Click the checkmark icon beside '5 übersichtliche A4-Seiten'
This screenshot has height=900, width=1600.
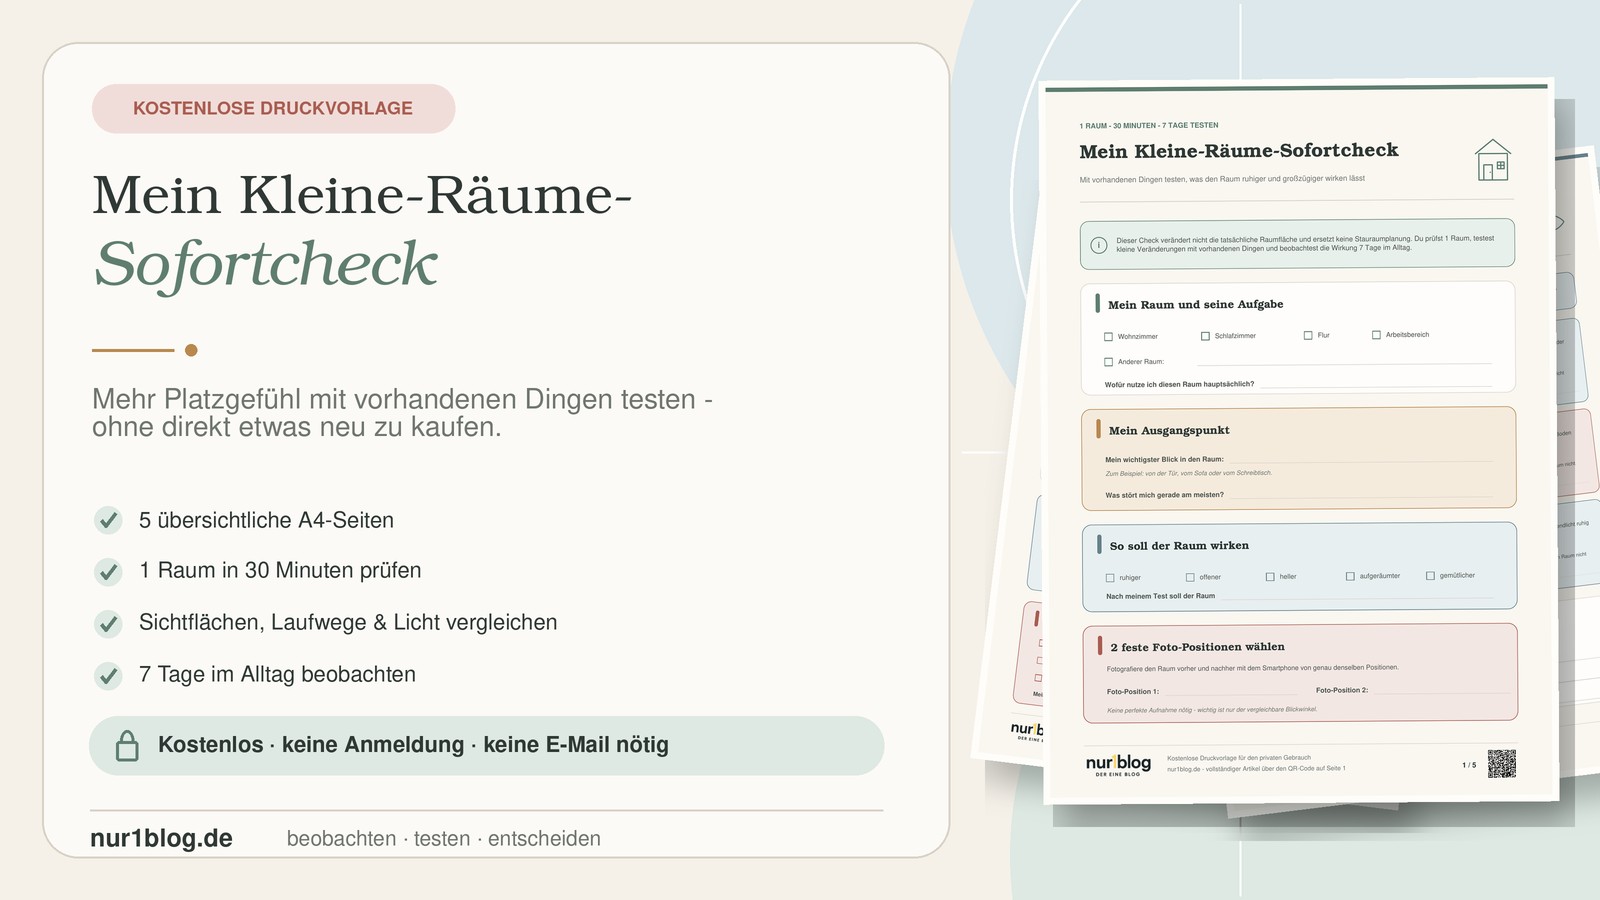(108, 520)
